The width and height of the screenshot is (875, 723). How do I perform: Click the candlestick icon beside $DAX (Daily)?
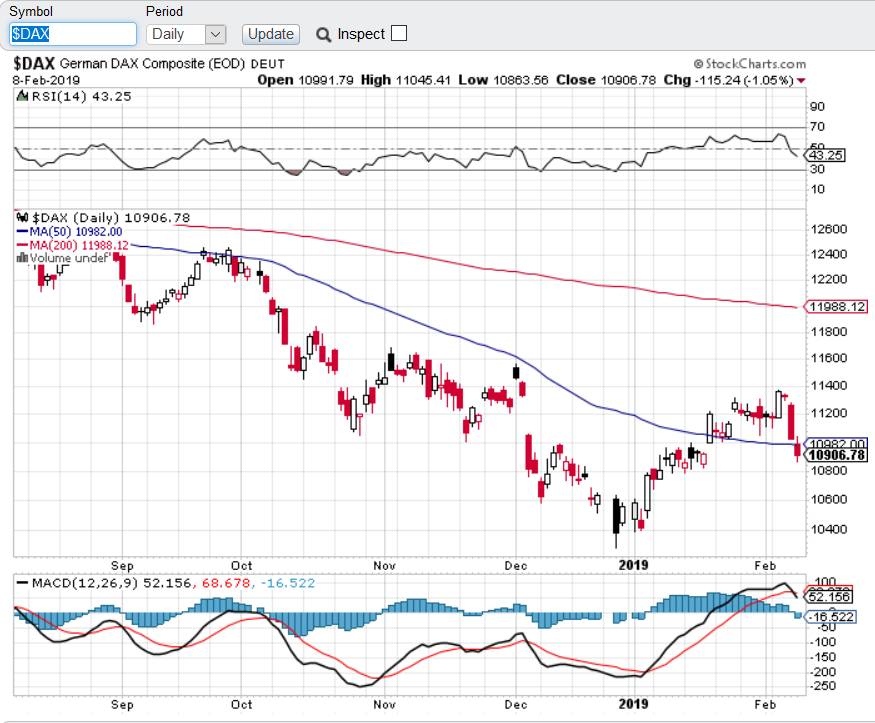pos(23,218)
